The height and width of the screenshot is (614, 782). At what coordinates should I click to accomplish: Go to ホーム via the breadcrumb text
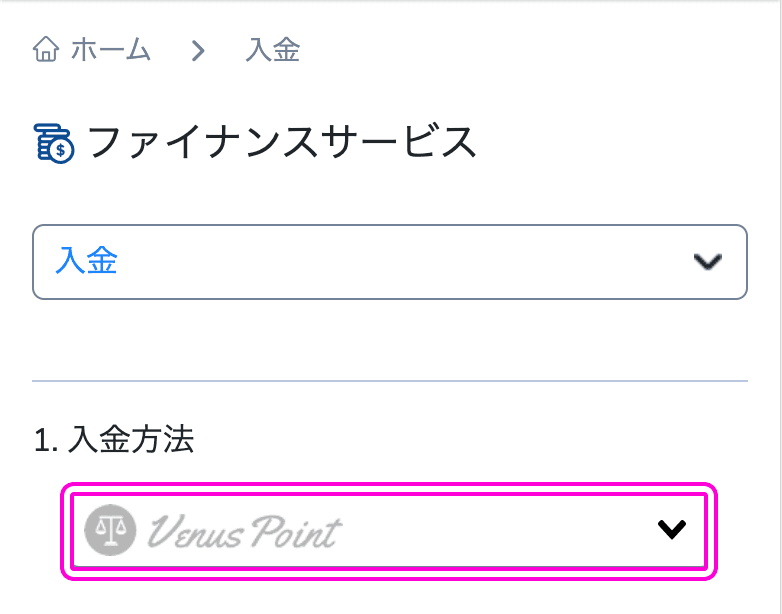point(110,50)
